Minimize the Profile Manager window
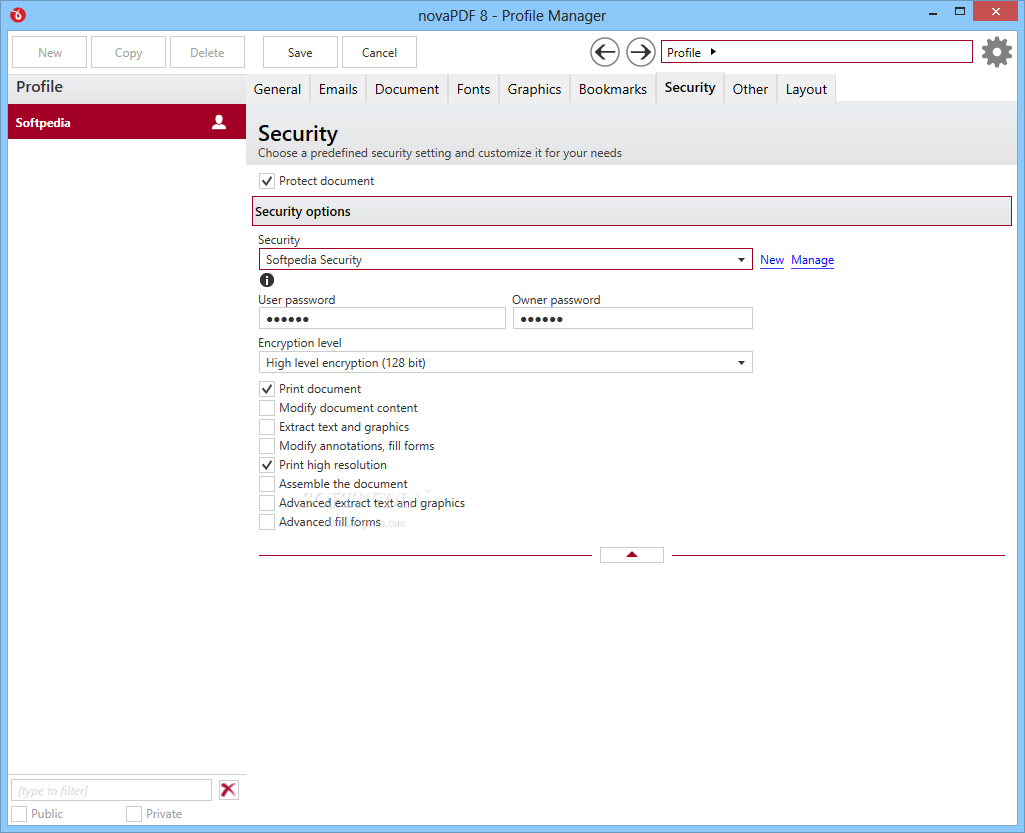 [x=933, y=12]
